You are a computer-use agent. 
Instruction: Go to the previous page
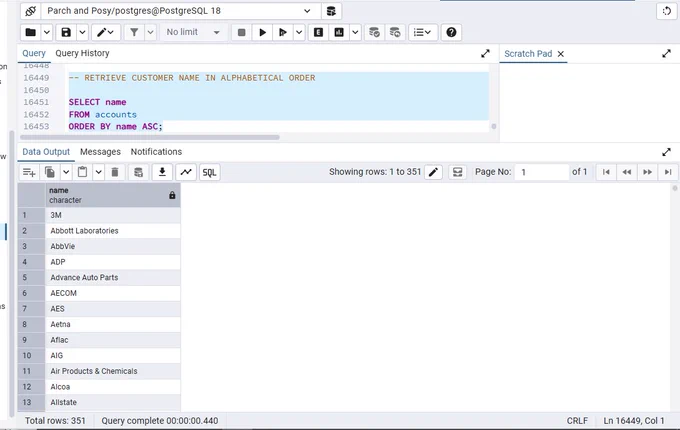[x=627, y=172]
